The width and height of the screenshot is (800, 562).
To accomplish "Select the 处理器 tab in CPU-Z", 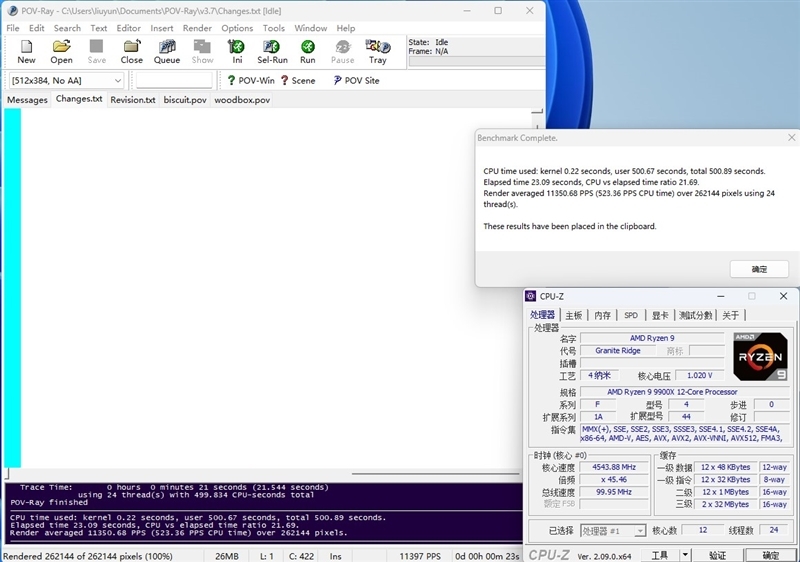I will point(542,315).
